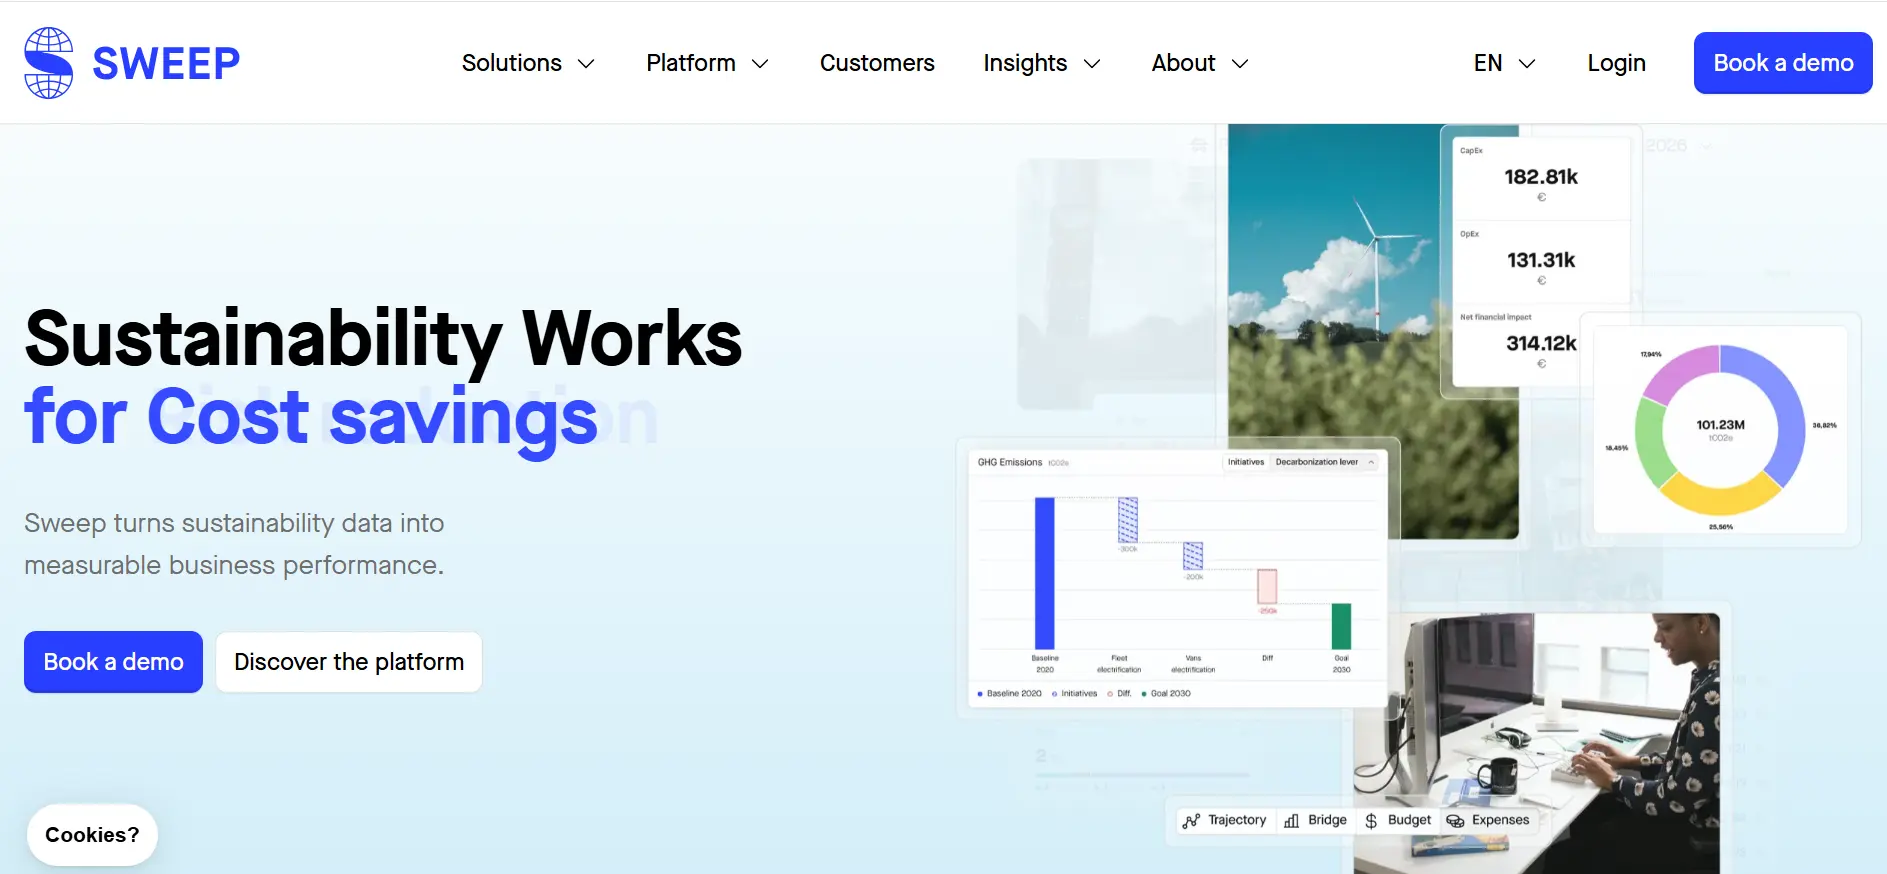Viewport: 1887px width, 874px height.
Task: Click the 314.12k net financial impact value
Action: coord(1541,343)
